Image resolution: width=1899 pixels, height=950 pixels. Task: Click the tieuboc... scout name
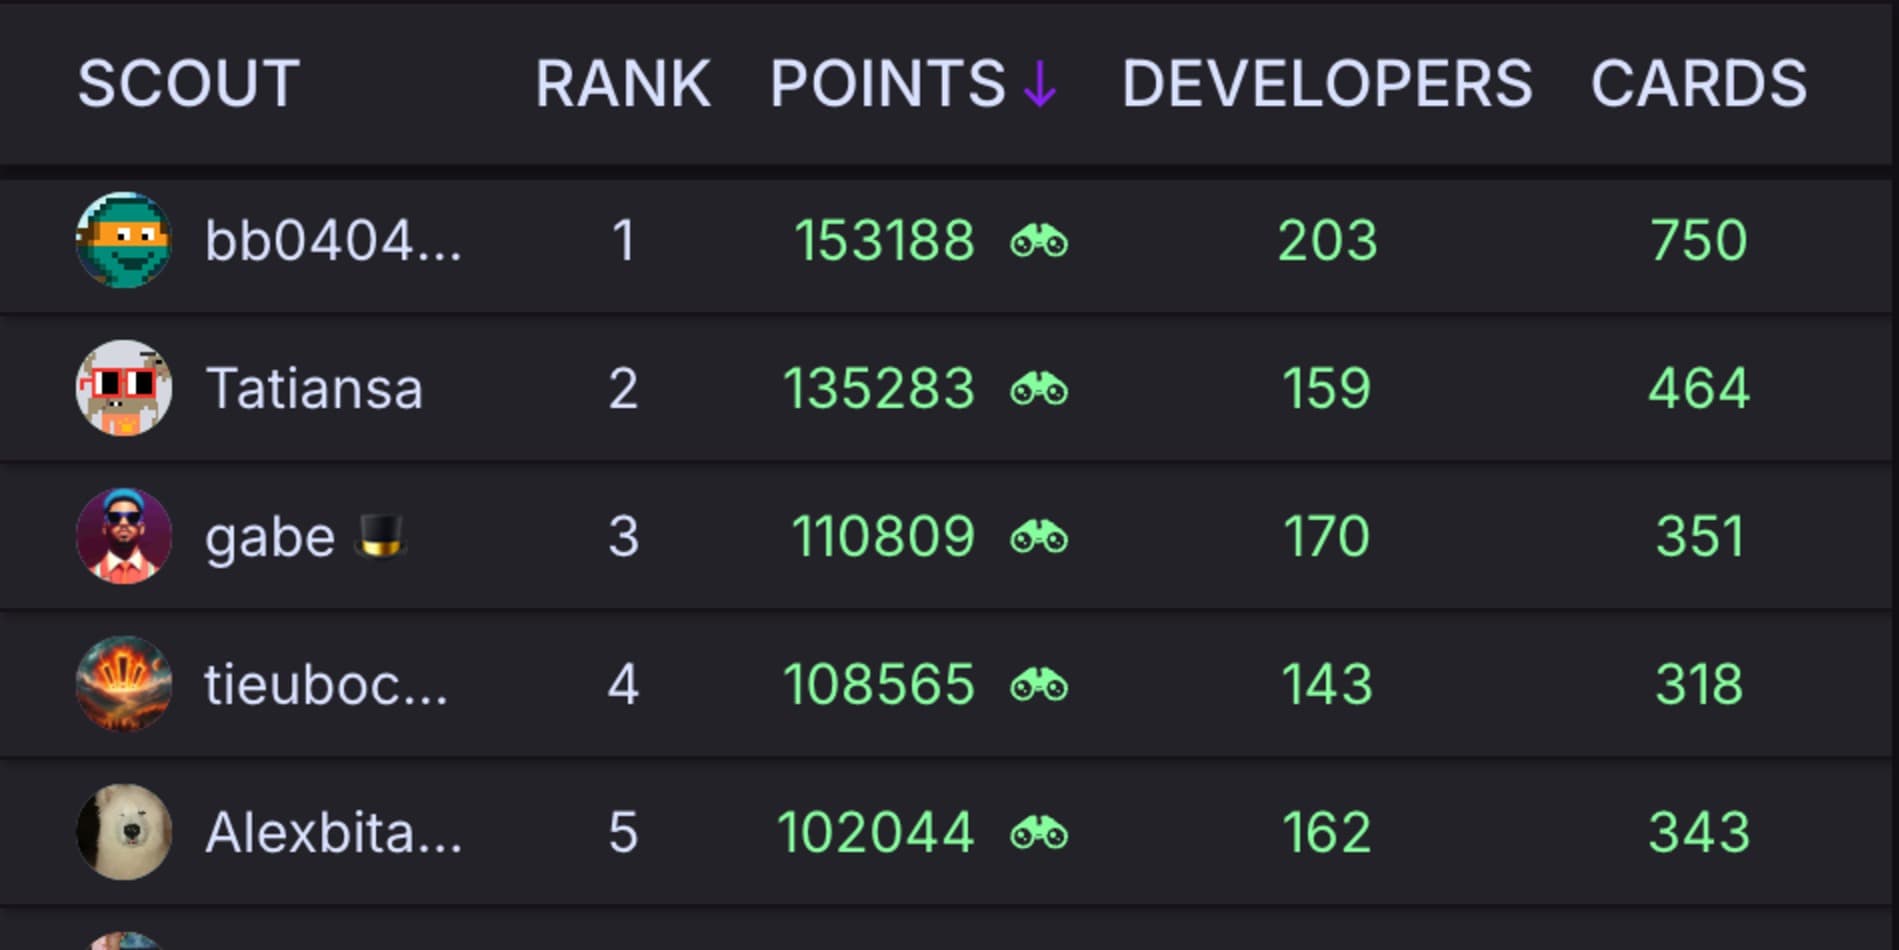[x=326, y=685]
